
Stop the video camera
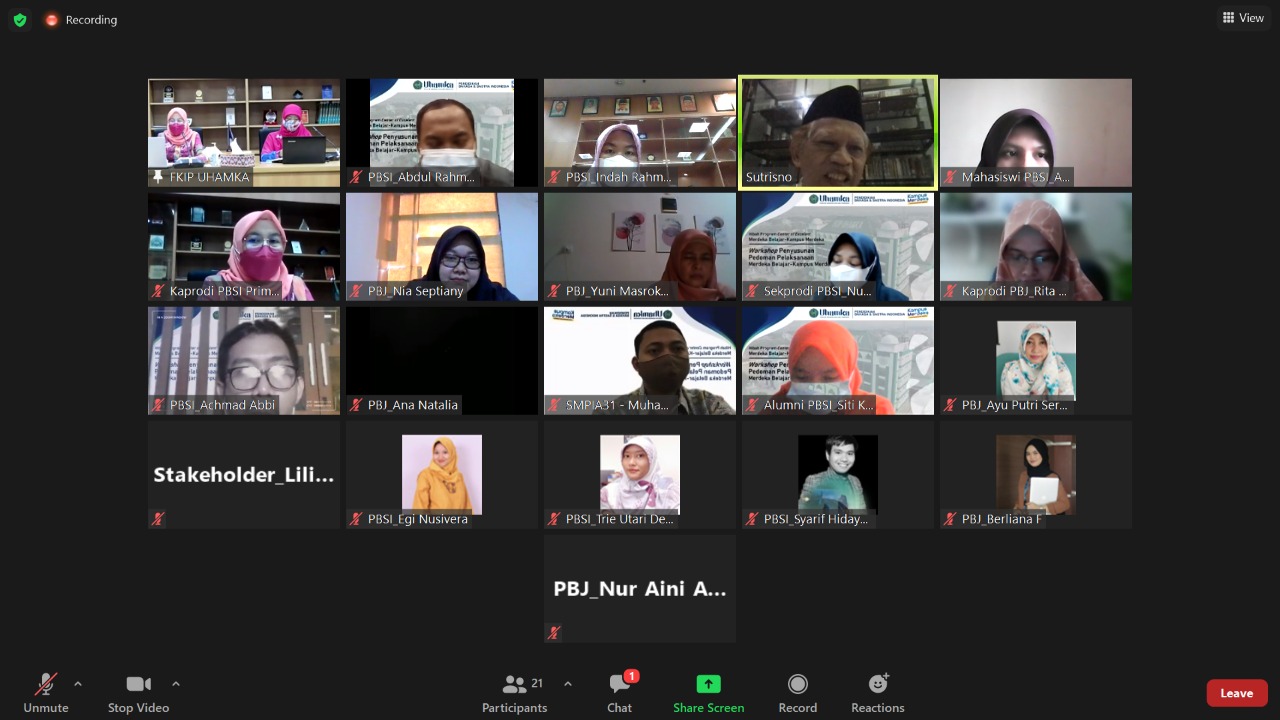138,692
